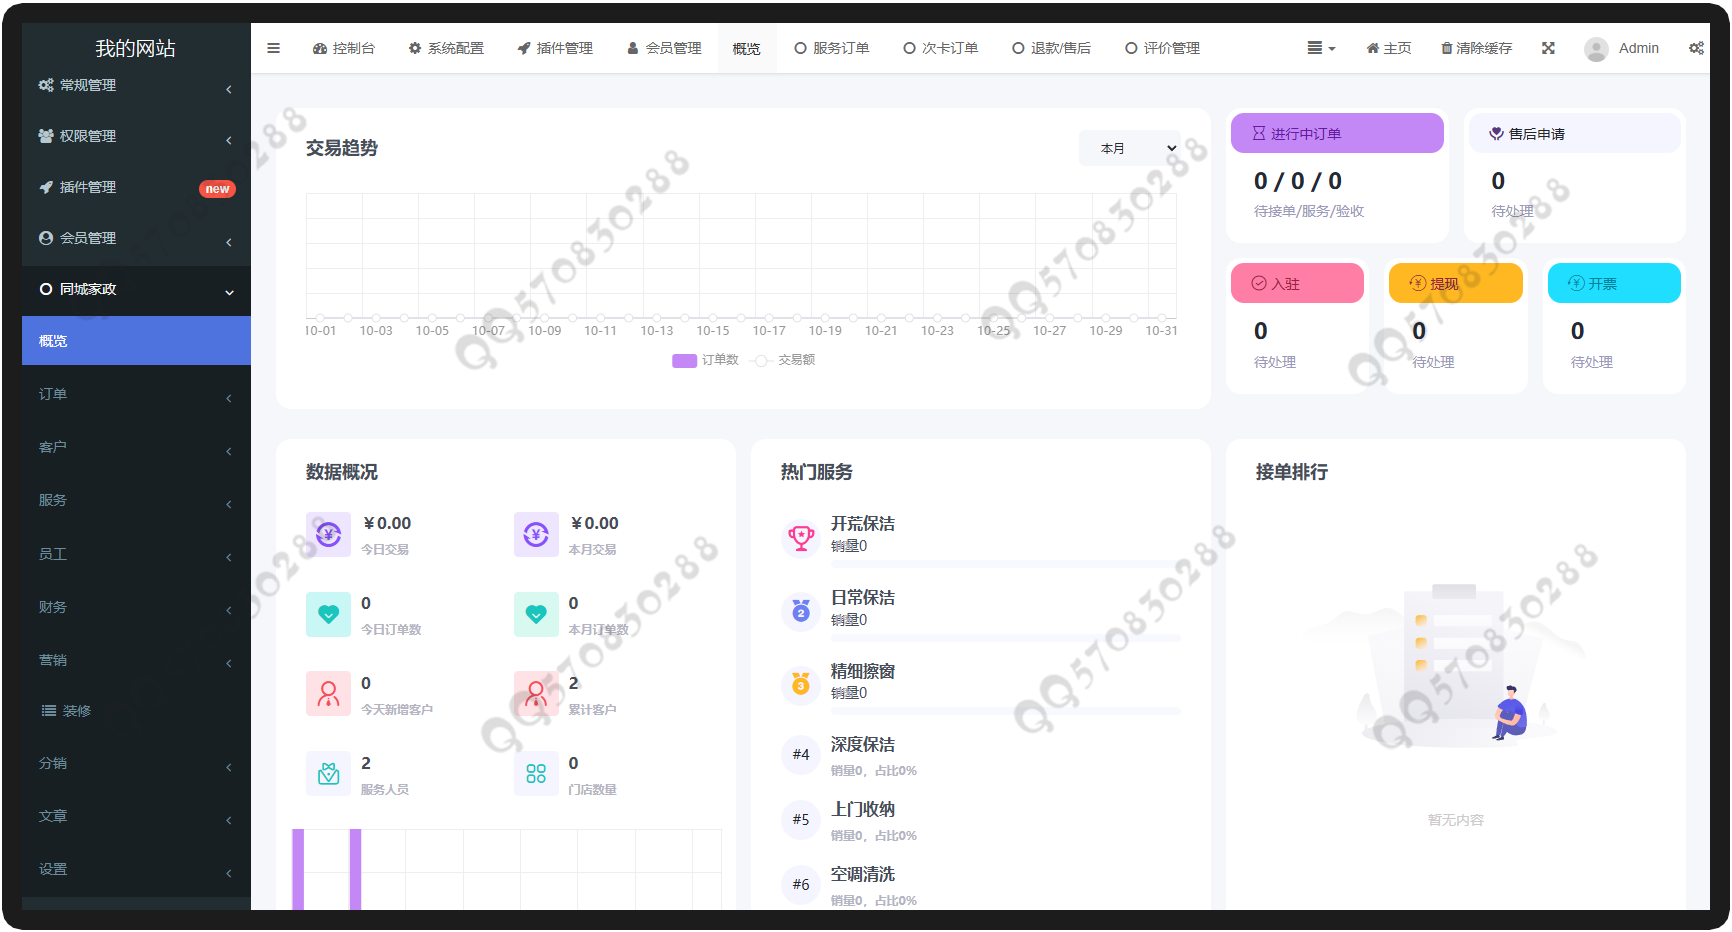The height and width of the screenshot is (932, 1732).
Task: Open the 系统配置 tab
Action: tap(446, 48)
